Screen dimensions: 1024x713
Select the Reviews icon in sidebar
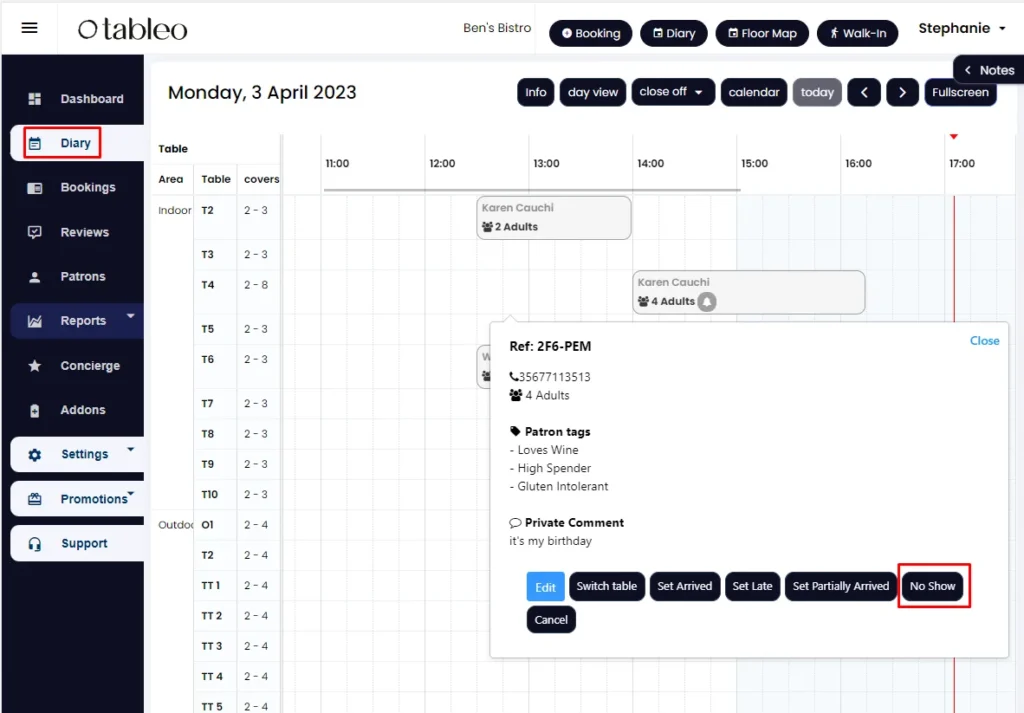click(35, 232)
